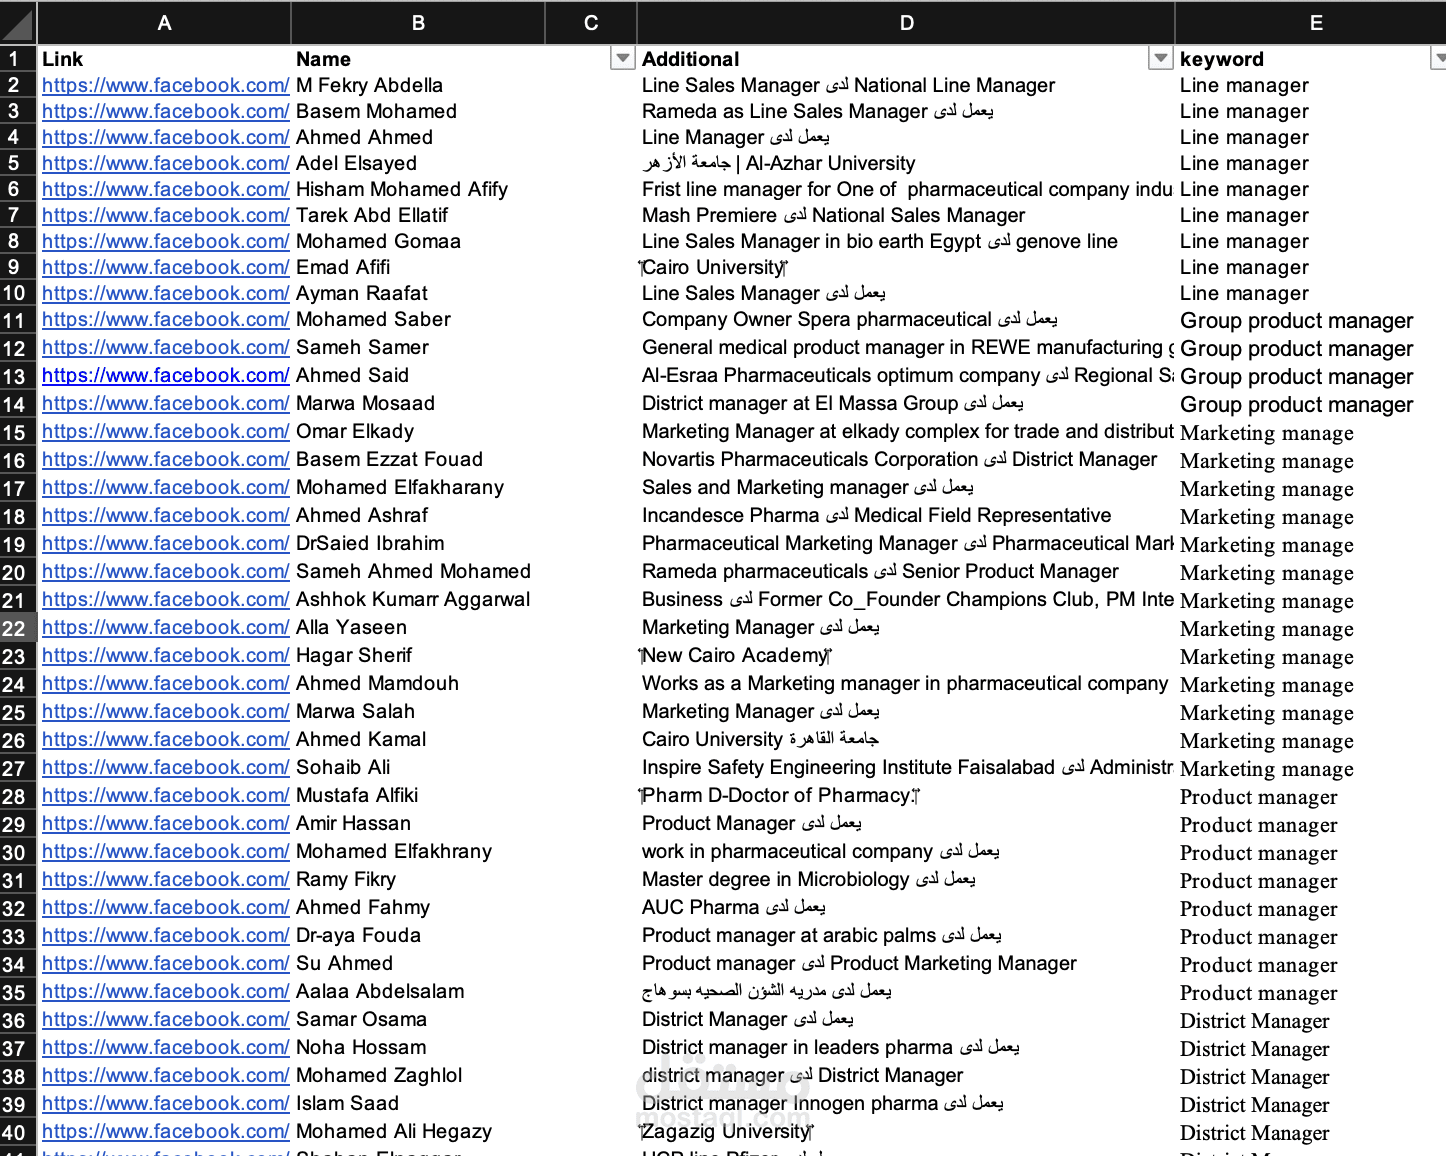
Task: Open Facebook link for Mohamed Ali Hegazy
Action: pos(165,1132)
